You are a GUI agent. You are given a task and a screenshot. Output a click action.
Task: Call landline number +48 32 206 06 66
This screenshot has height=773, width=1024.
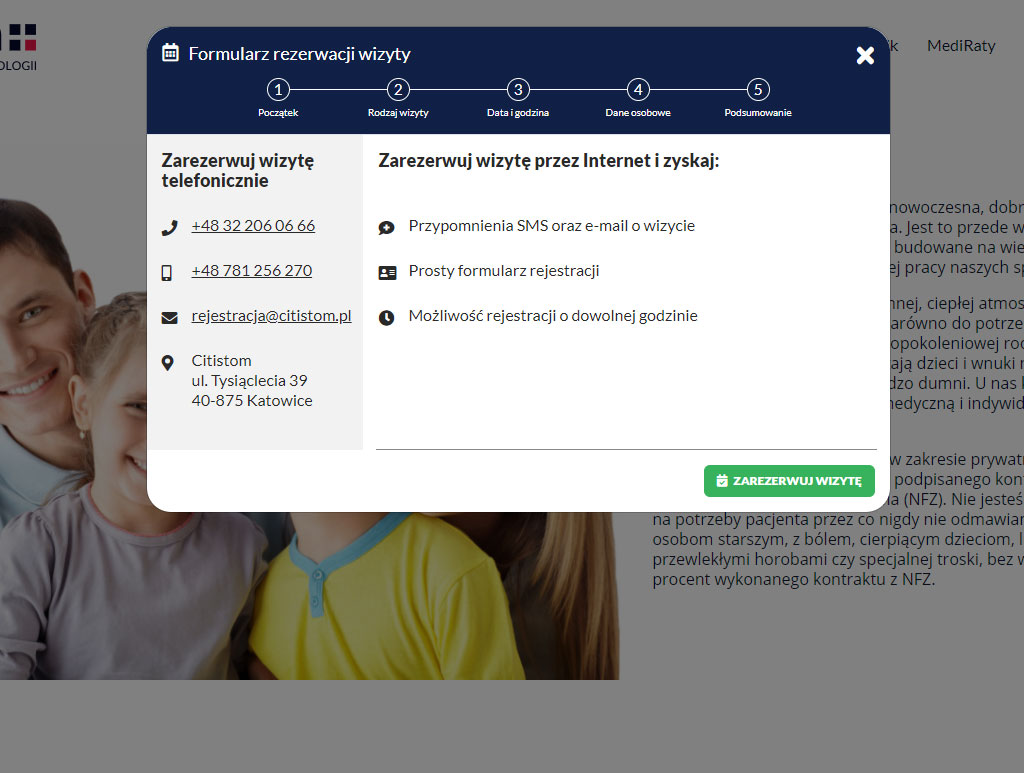click(253, 226)
